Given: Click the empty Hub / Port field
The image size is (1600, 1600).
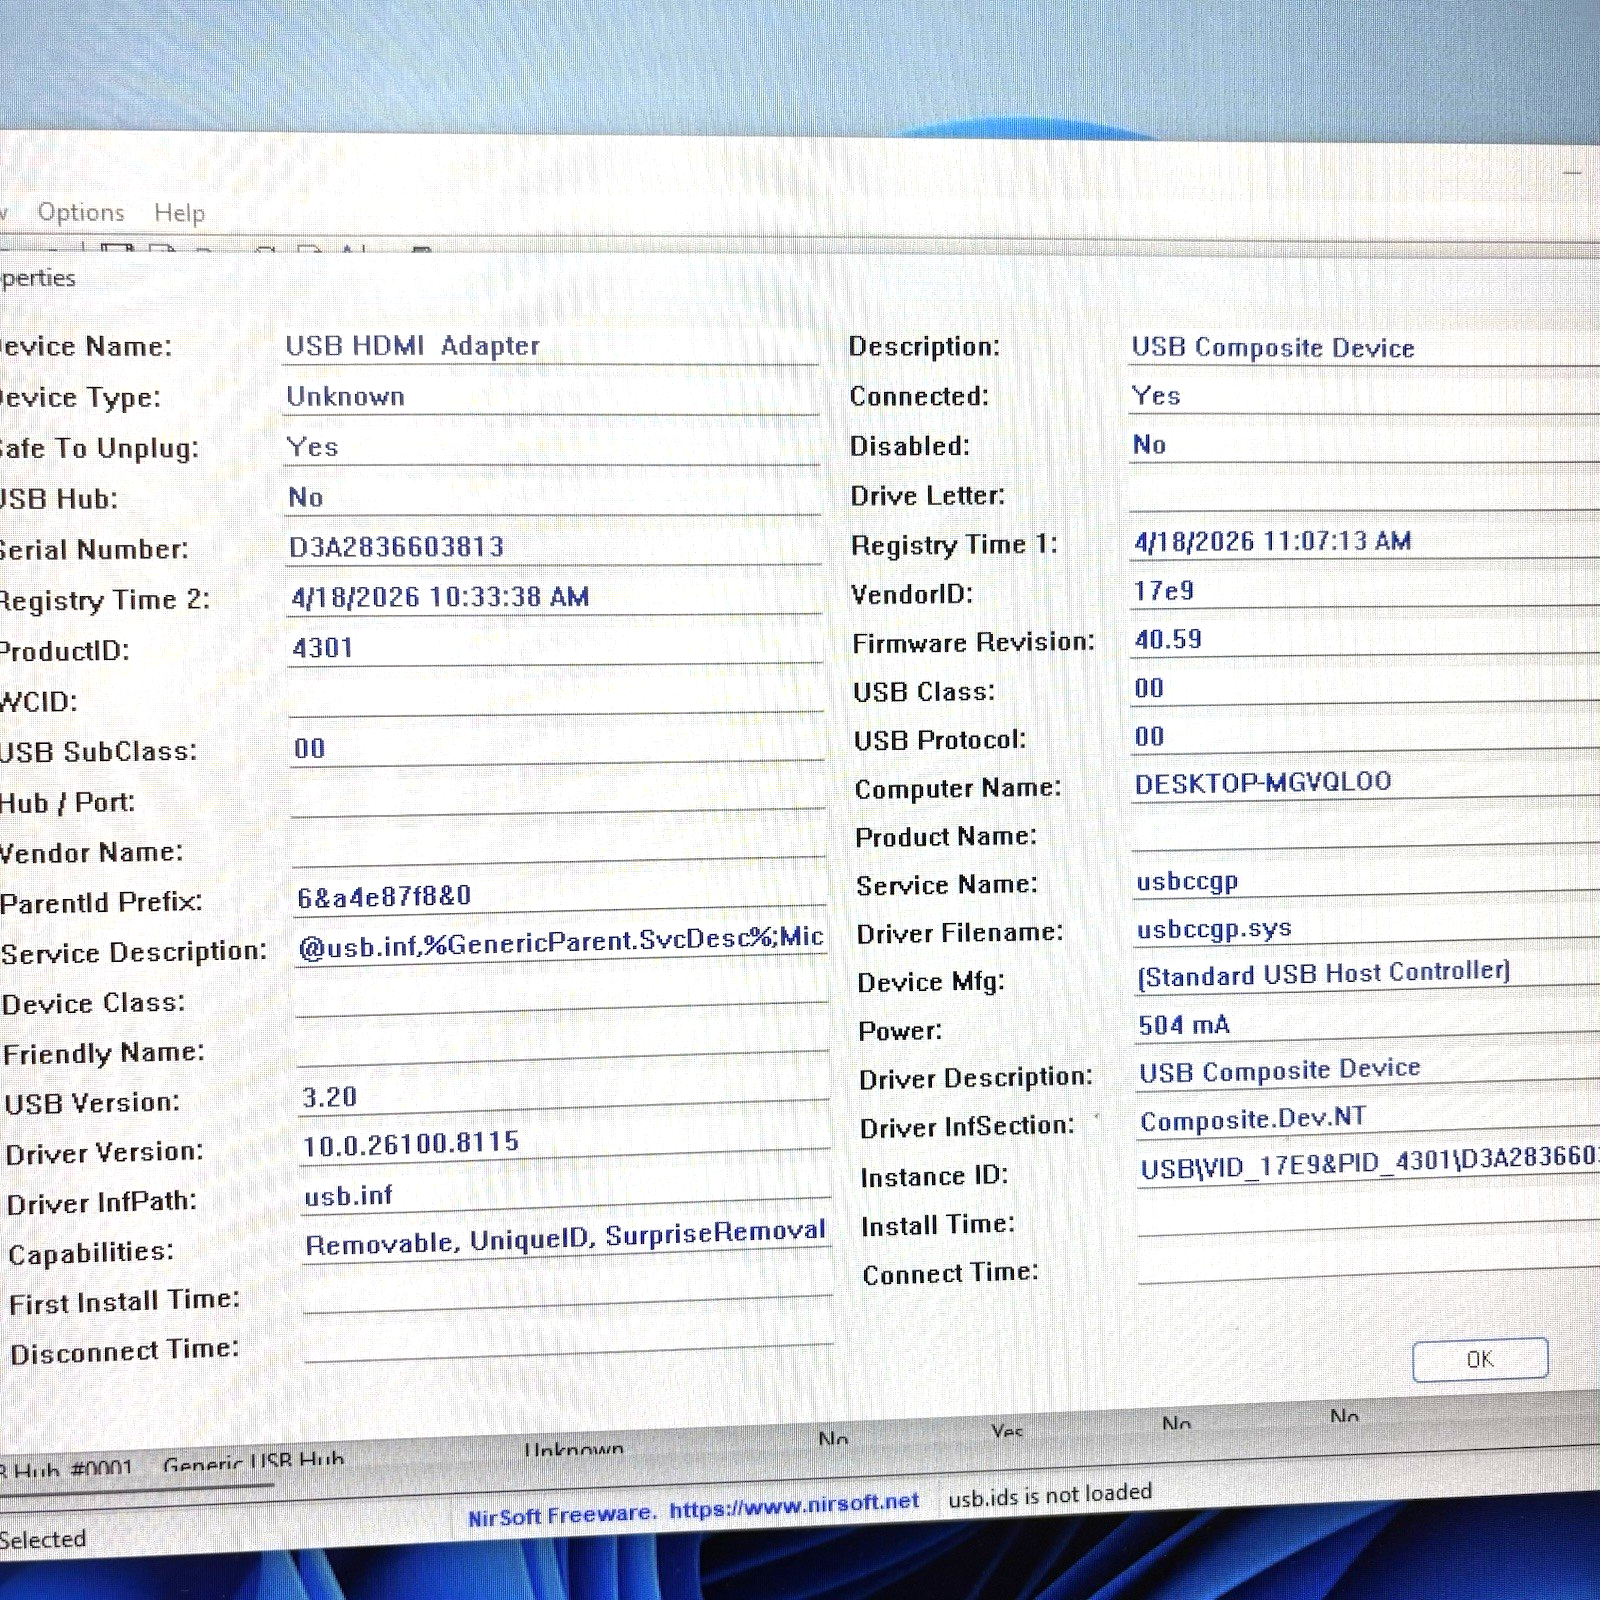Looking at the screenshot, I should (x=558, y=798).
